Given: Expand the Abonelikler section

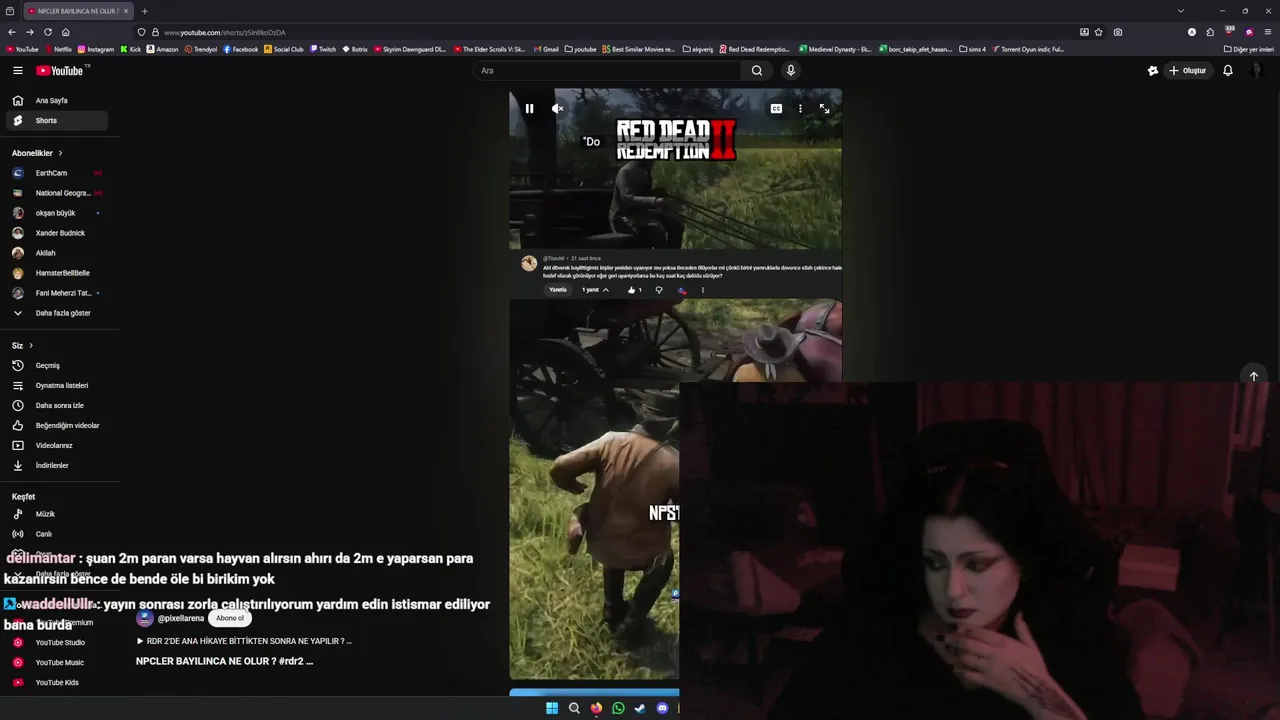Looking at the screenshot, I should point(37,153).
